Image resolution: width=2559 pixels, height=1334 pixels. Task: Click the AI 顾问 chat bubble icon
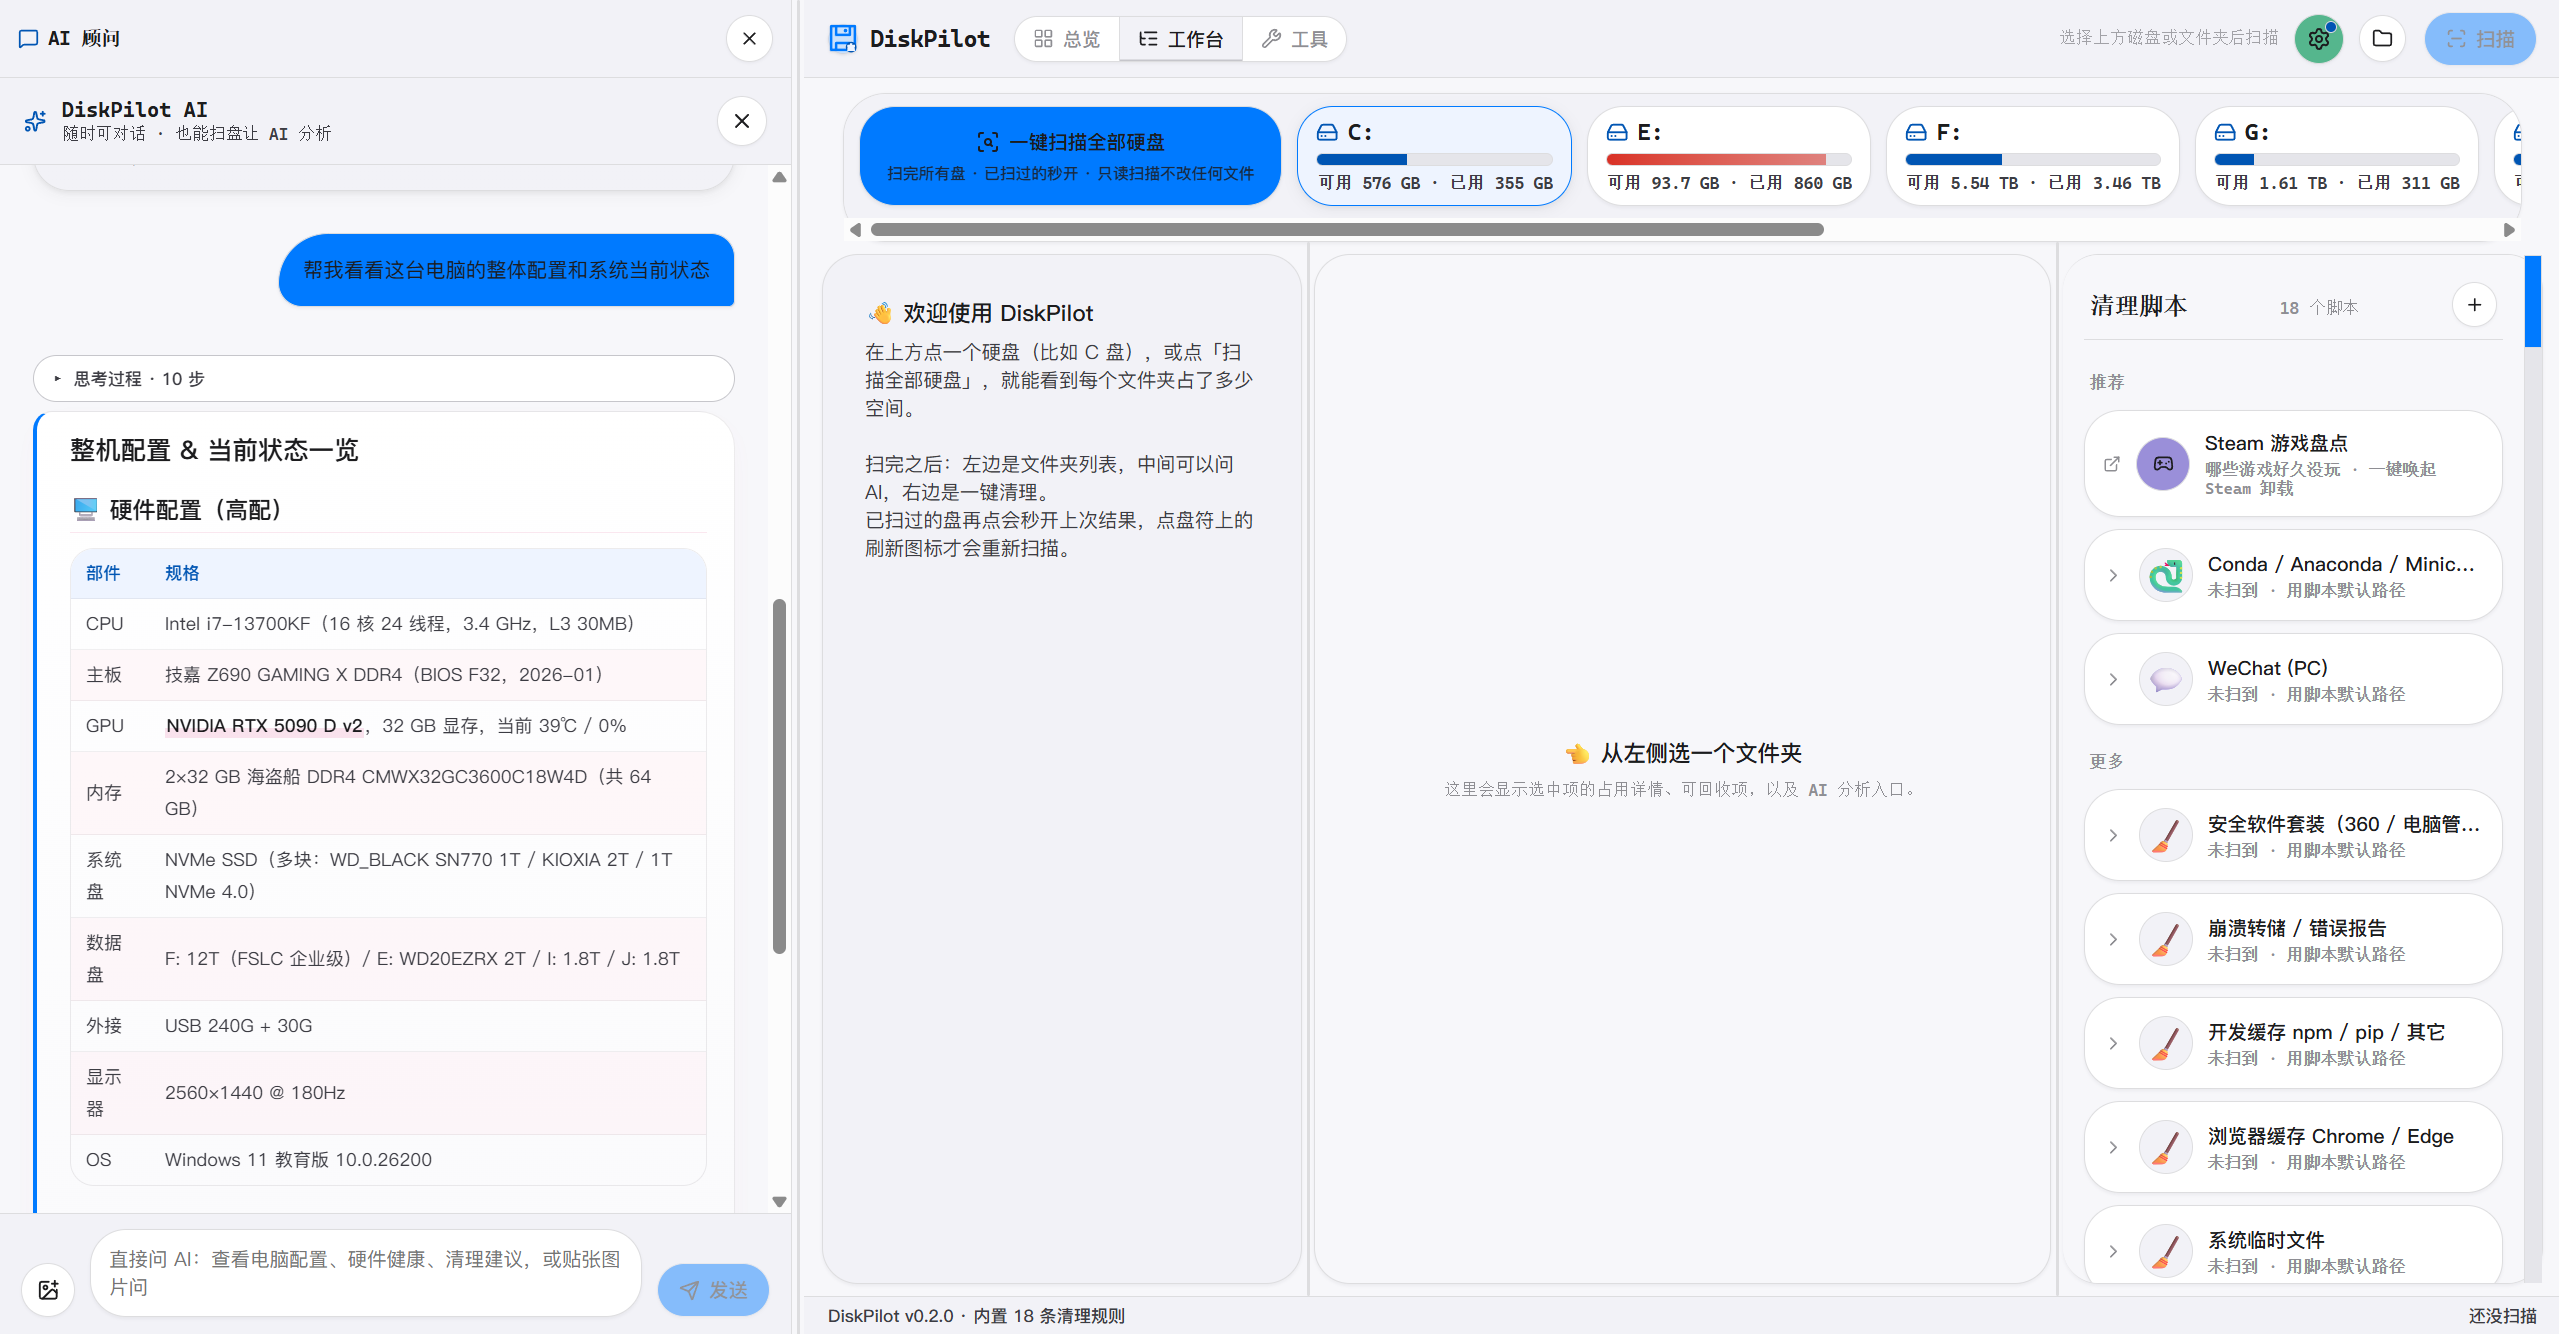(29, 38)
